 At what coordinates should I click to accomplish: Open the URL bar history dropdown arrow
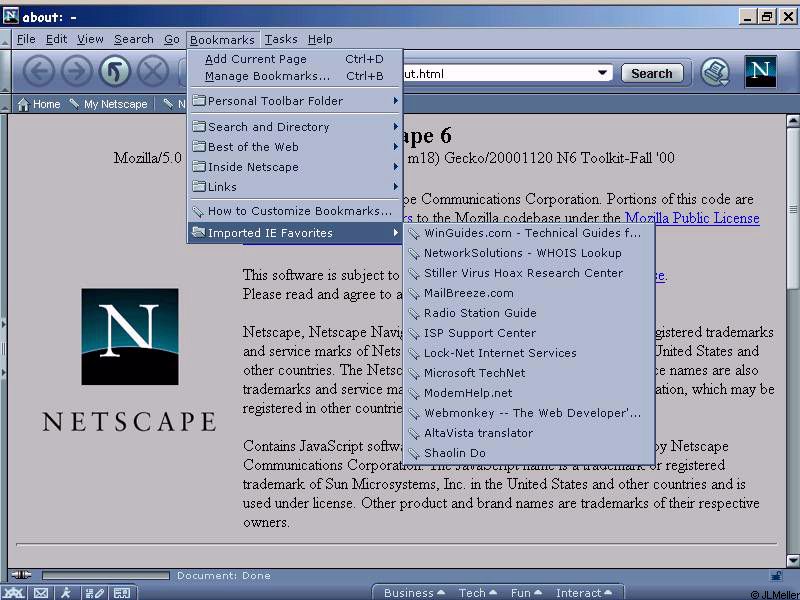[602, 73]
